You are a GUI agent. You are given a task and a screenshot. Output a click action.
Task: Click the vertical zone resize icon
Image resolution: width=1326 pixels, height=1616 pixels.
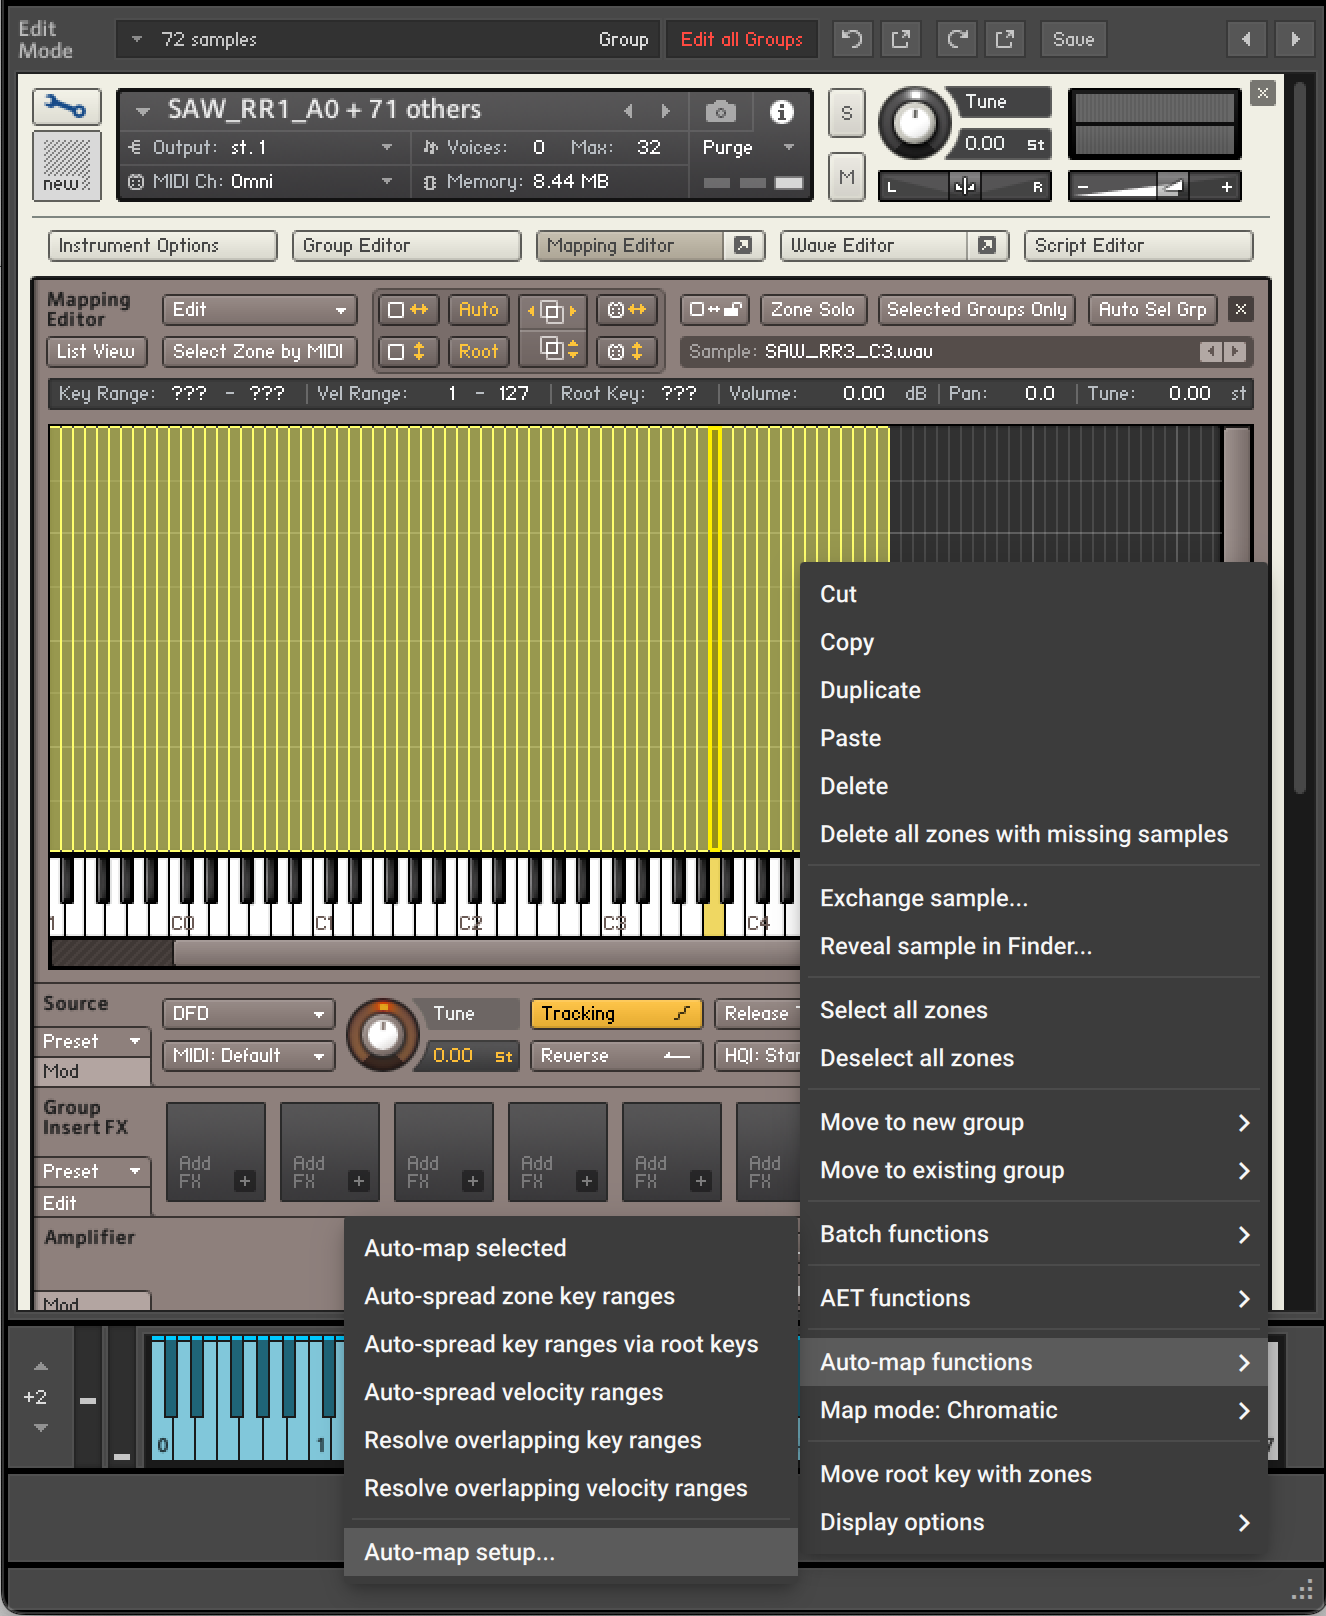point(407,352)
